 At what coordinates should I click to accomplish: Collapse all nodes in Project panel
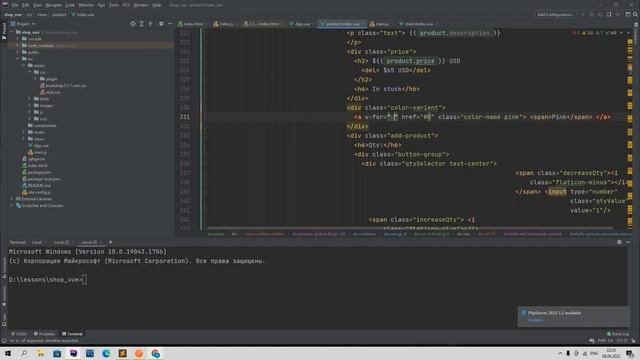pos(150,24)
